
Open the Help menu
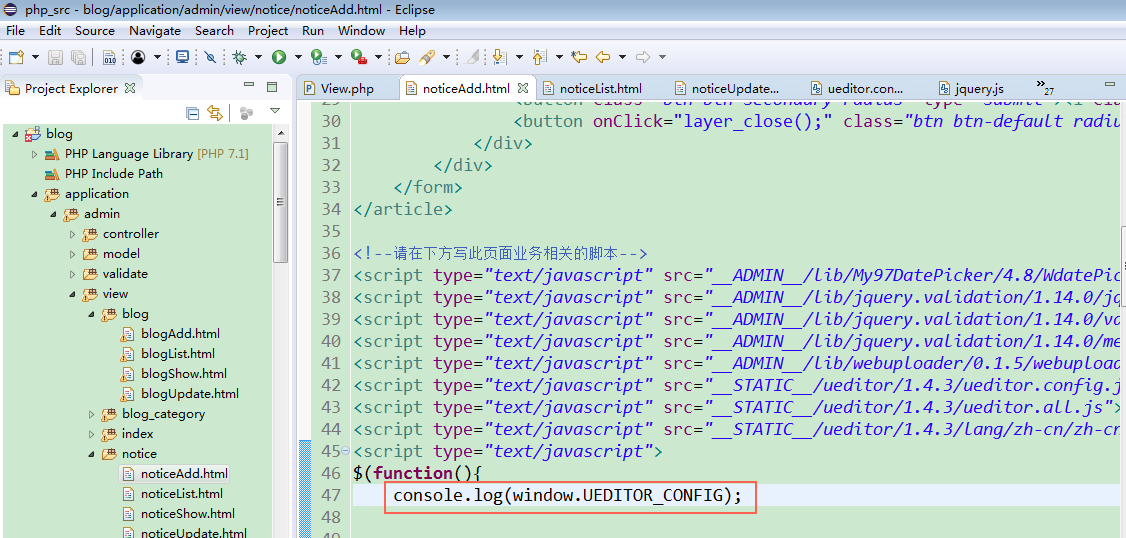[x=412, y=31]
